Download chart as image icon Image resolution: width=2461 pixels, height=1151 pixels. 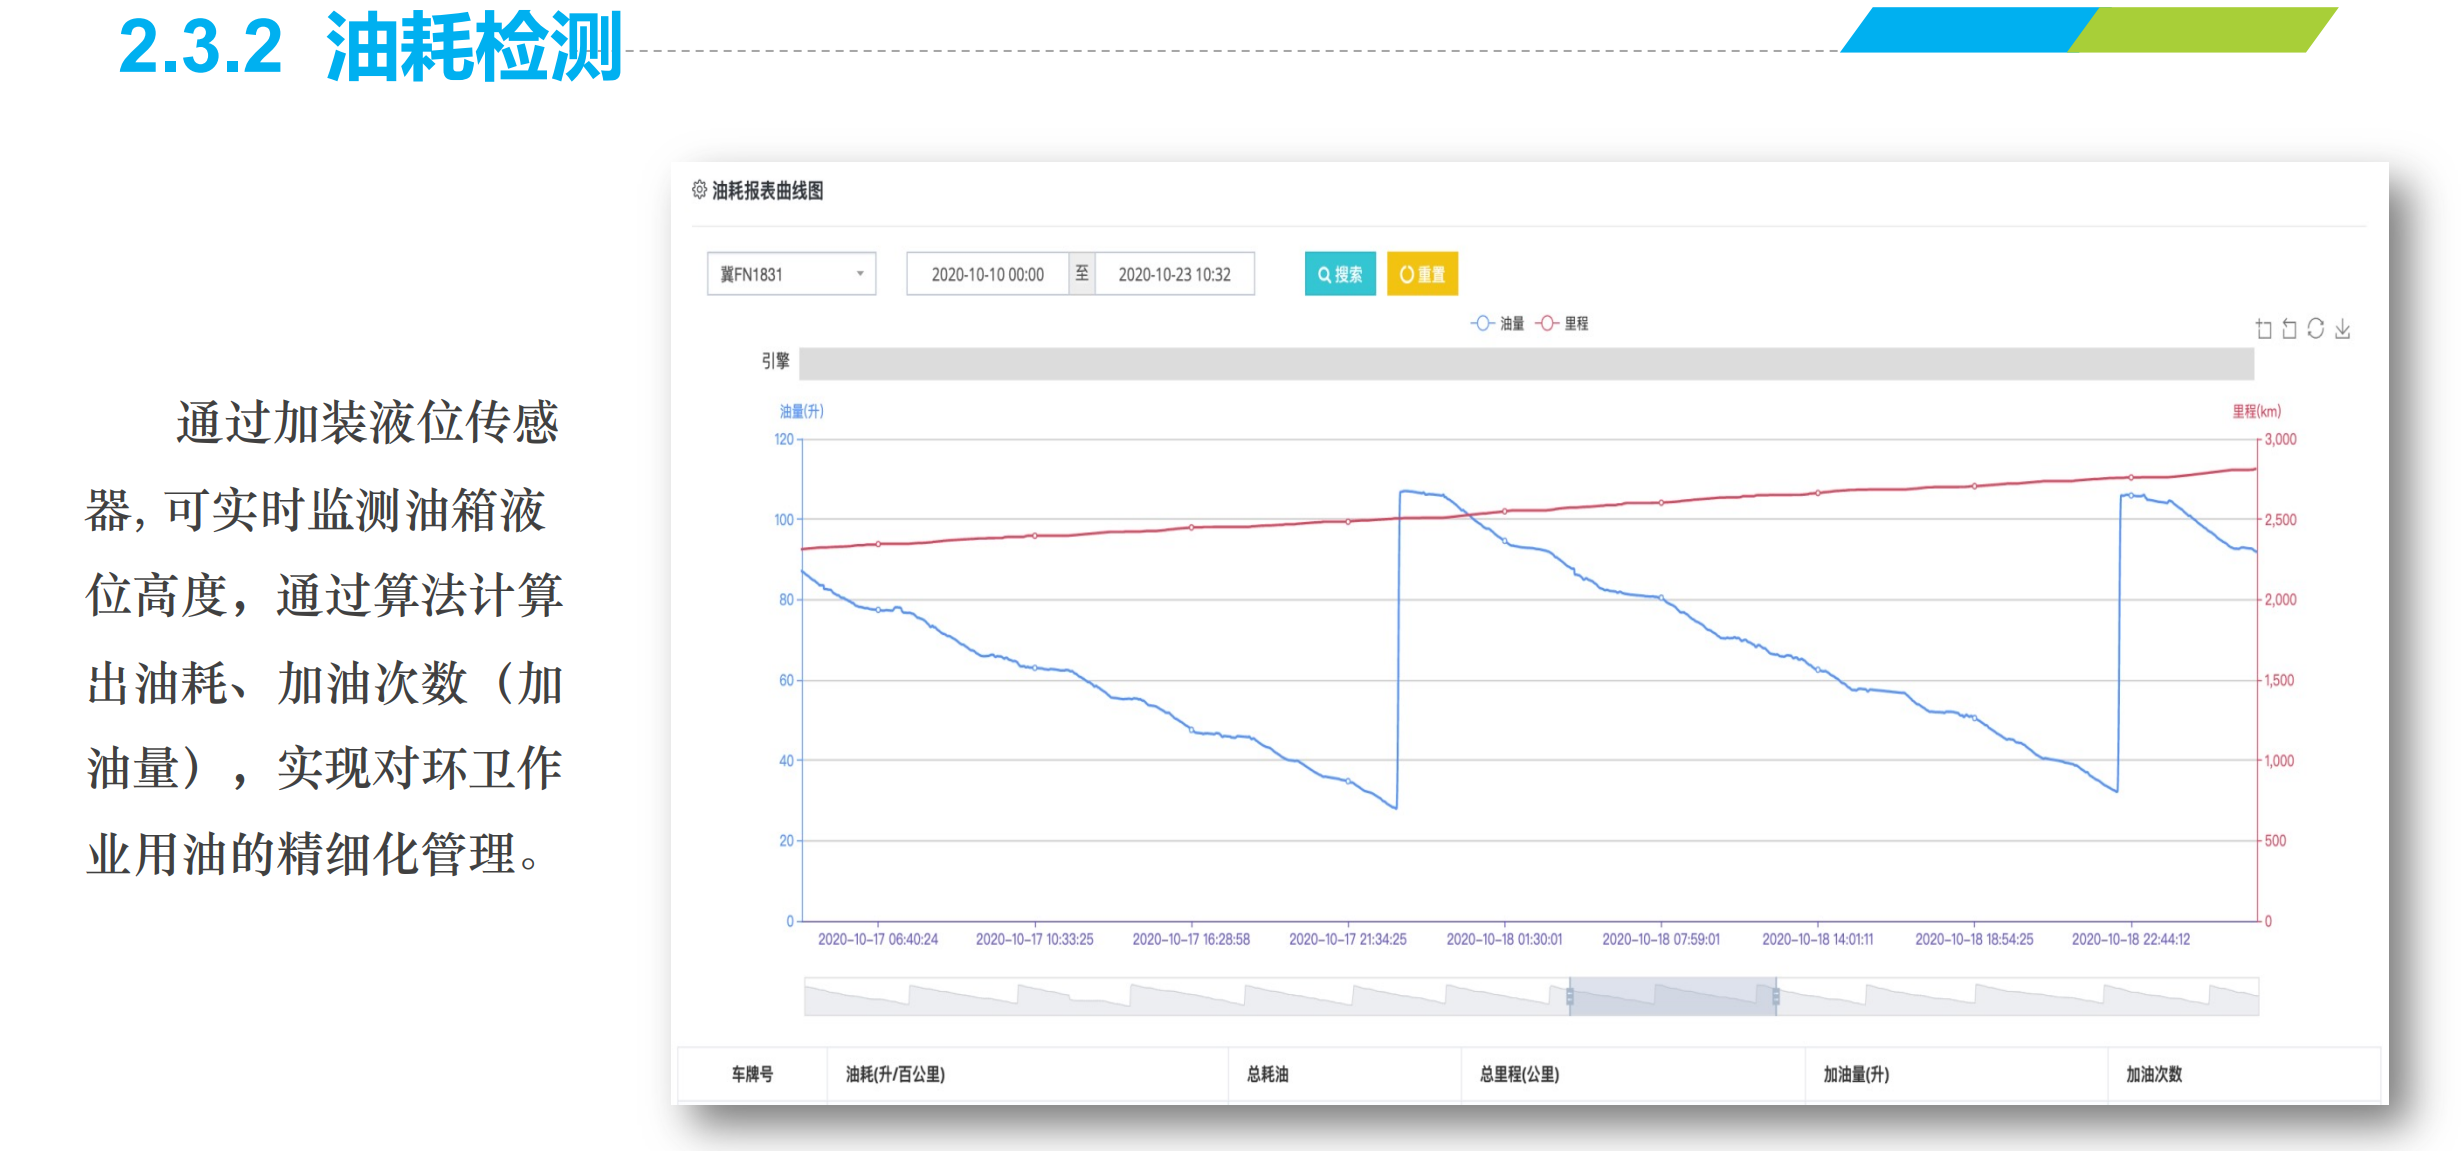click(2342, 329)
